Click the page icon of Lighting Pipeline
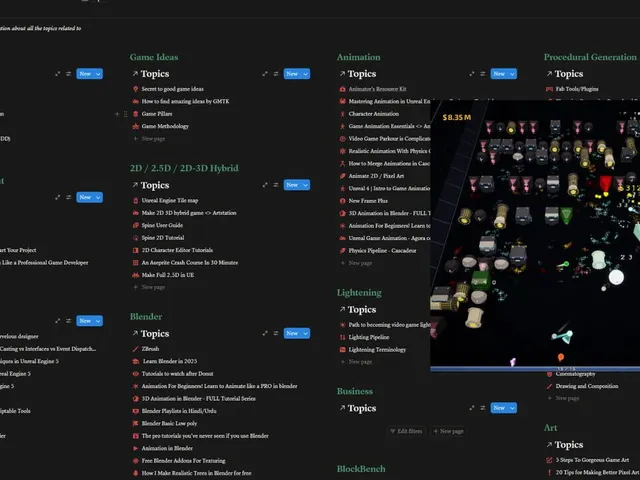The height and width of the screenshot is (480, 640). click(342, 337)
